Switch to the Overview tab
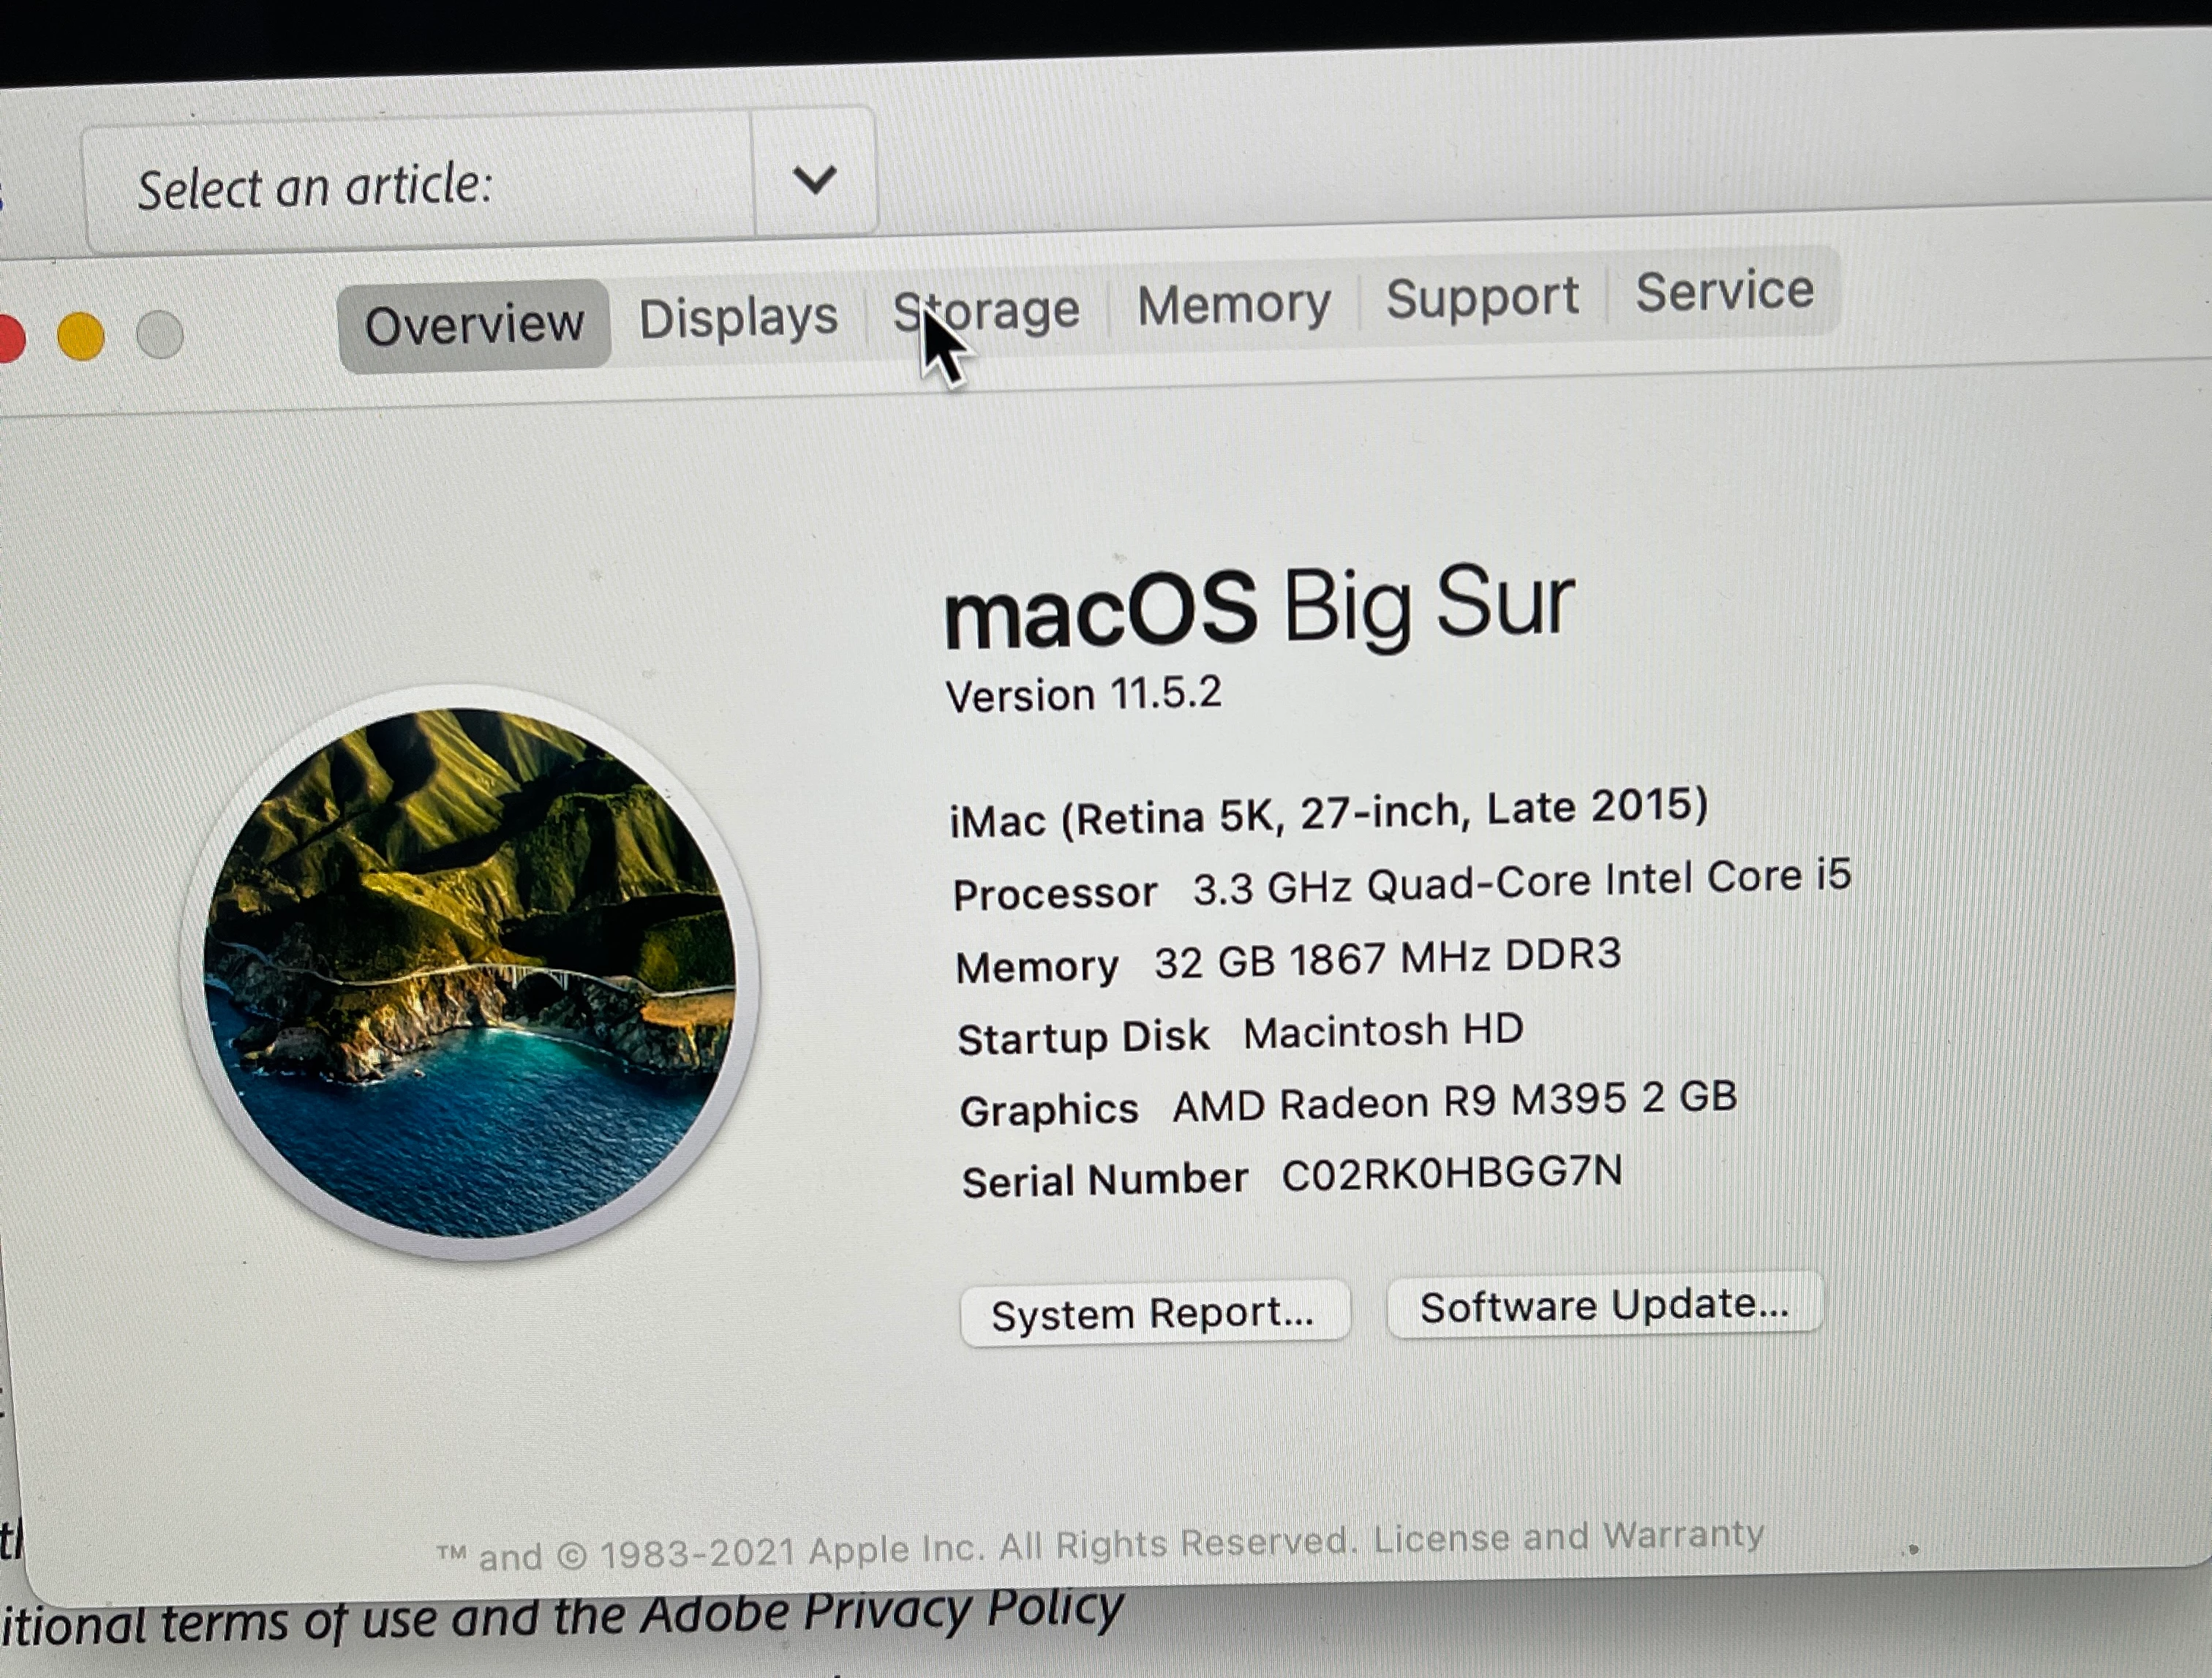This screenshot has width=2212, height=1678. [474, 325]
